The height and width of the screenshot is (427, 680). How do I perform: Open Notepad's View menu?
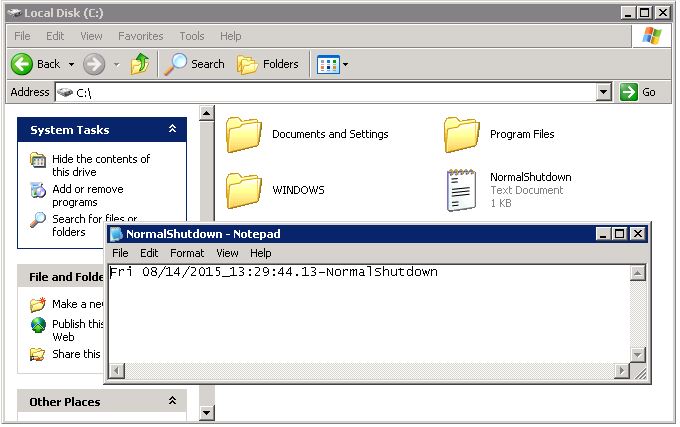coord(227,253)
